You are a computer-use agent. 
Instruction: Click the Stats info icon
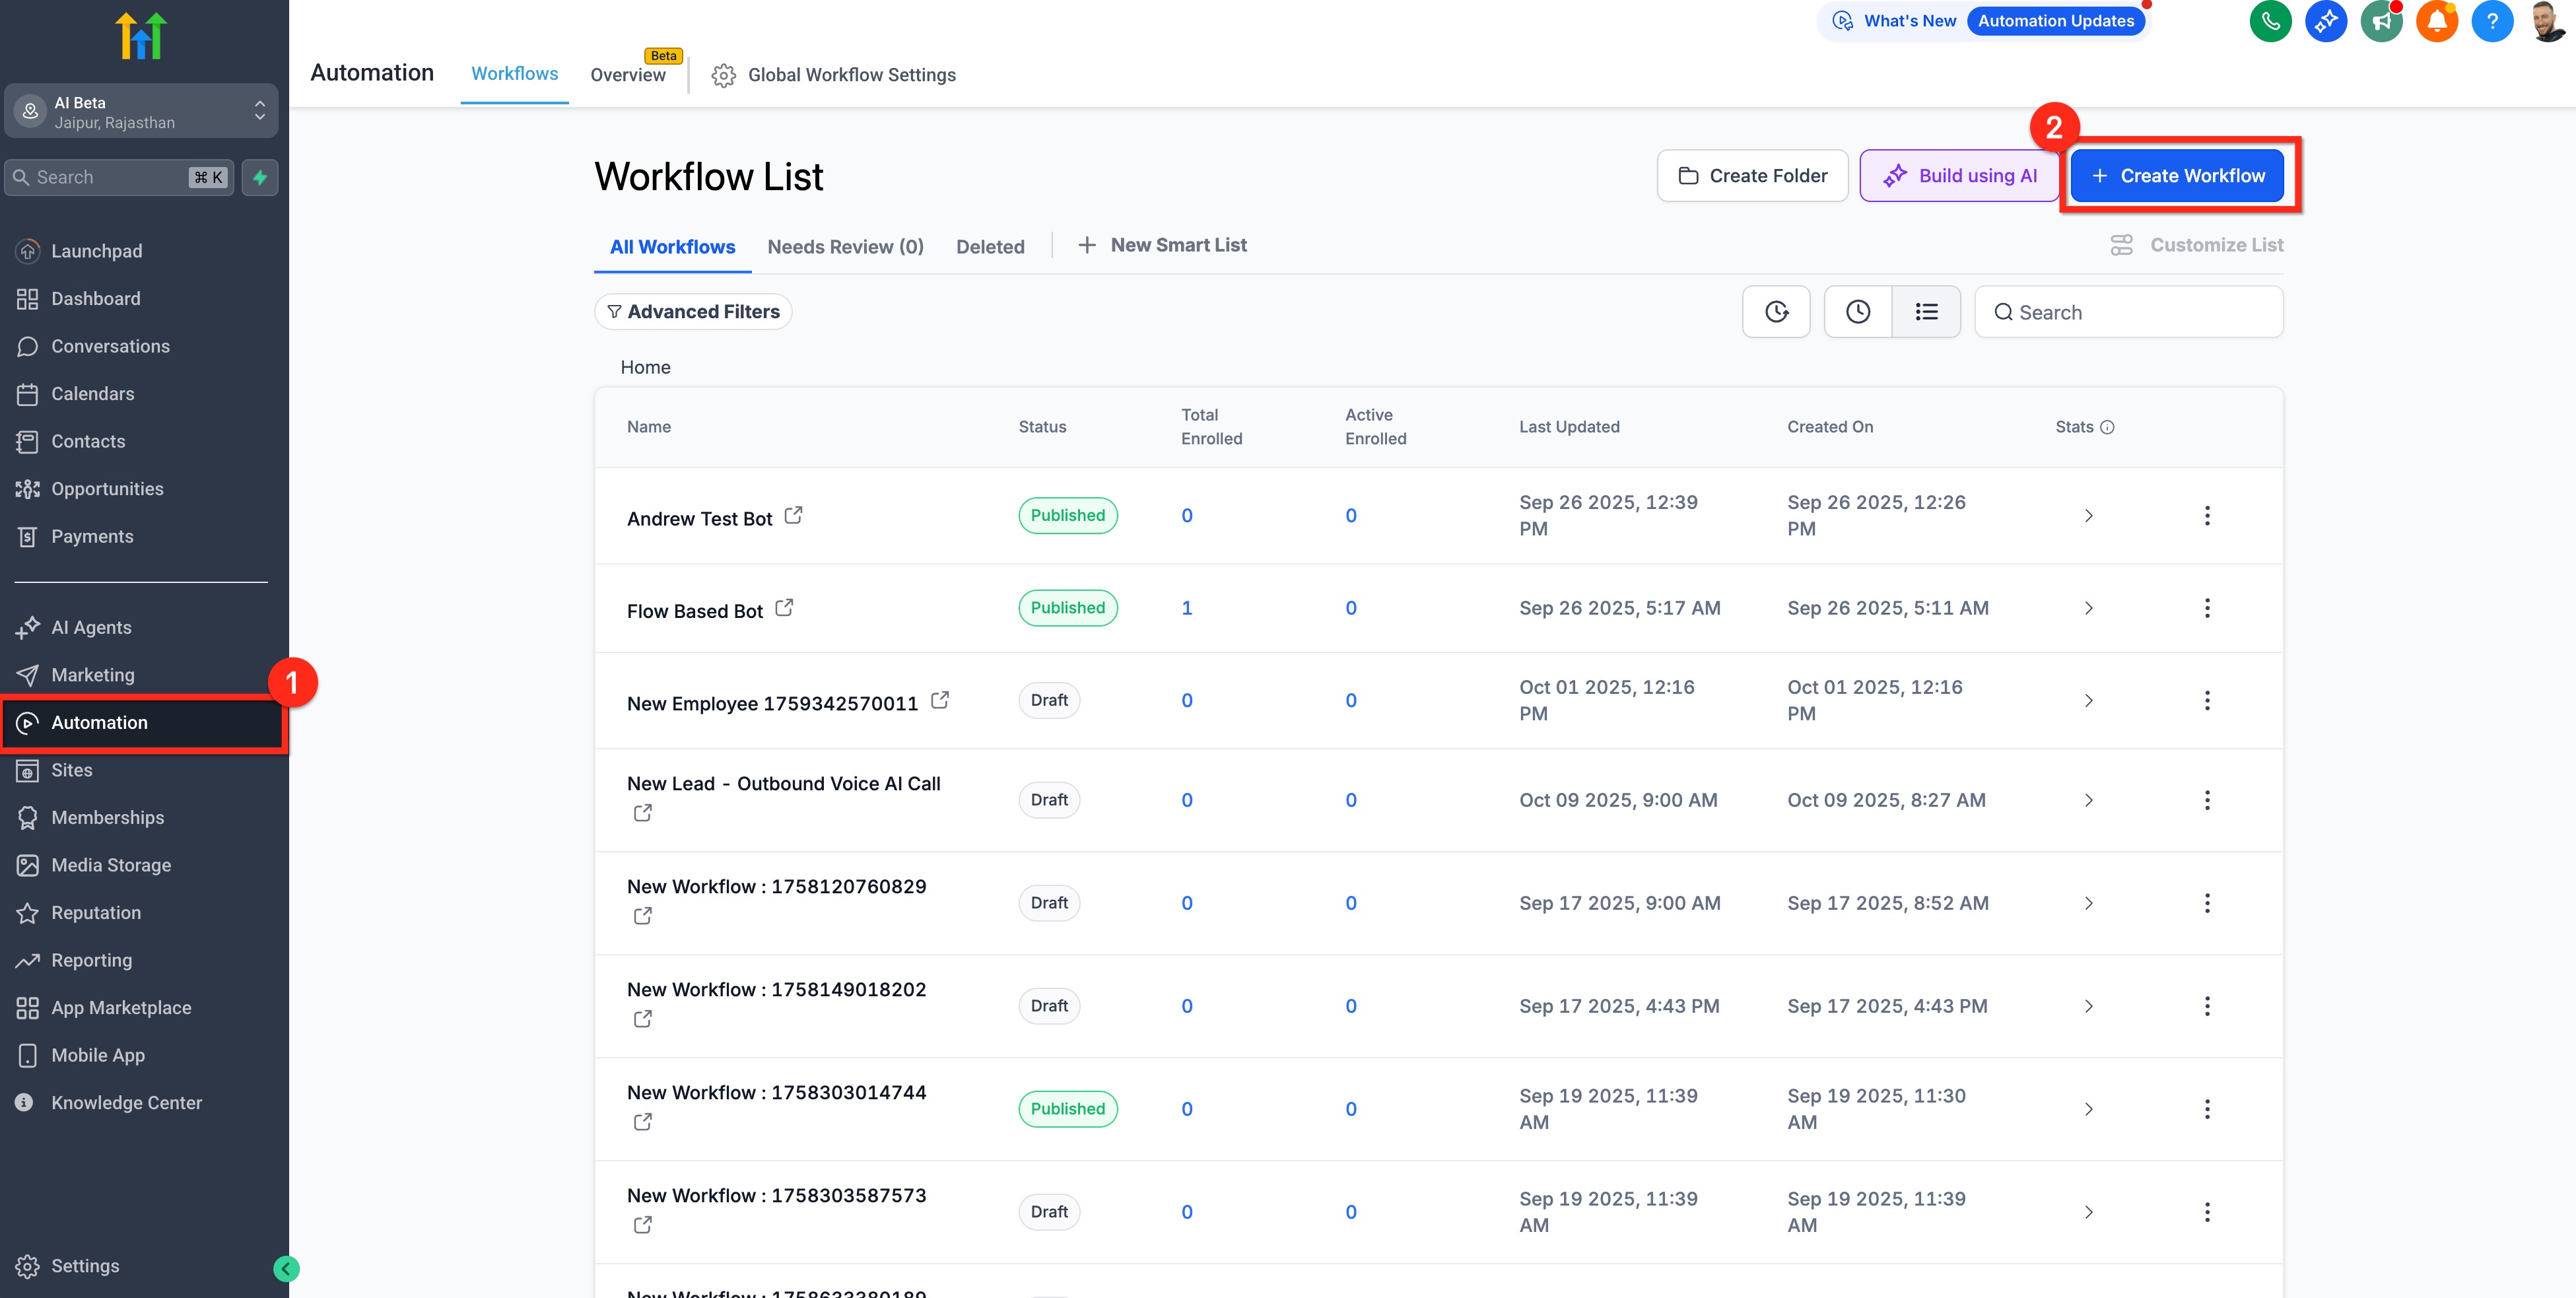pos(2107,427)
